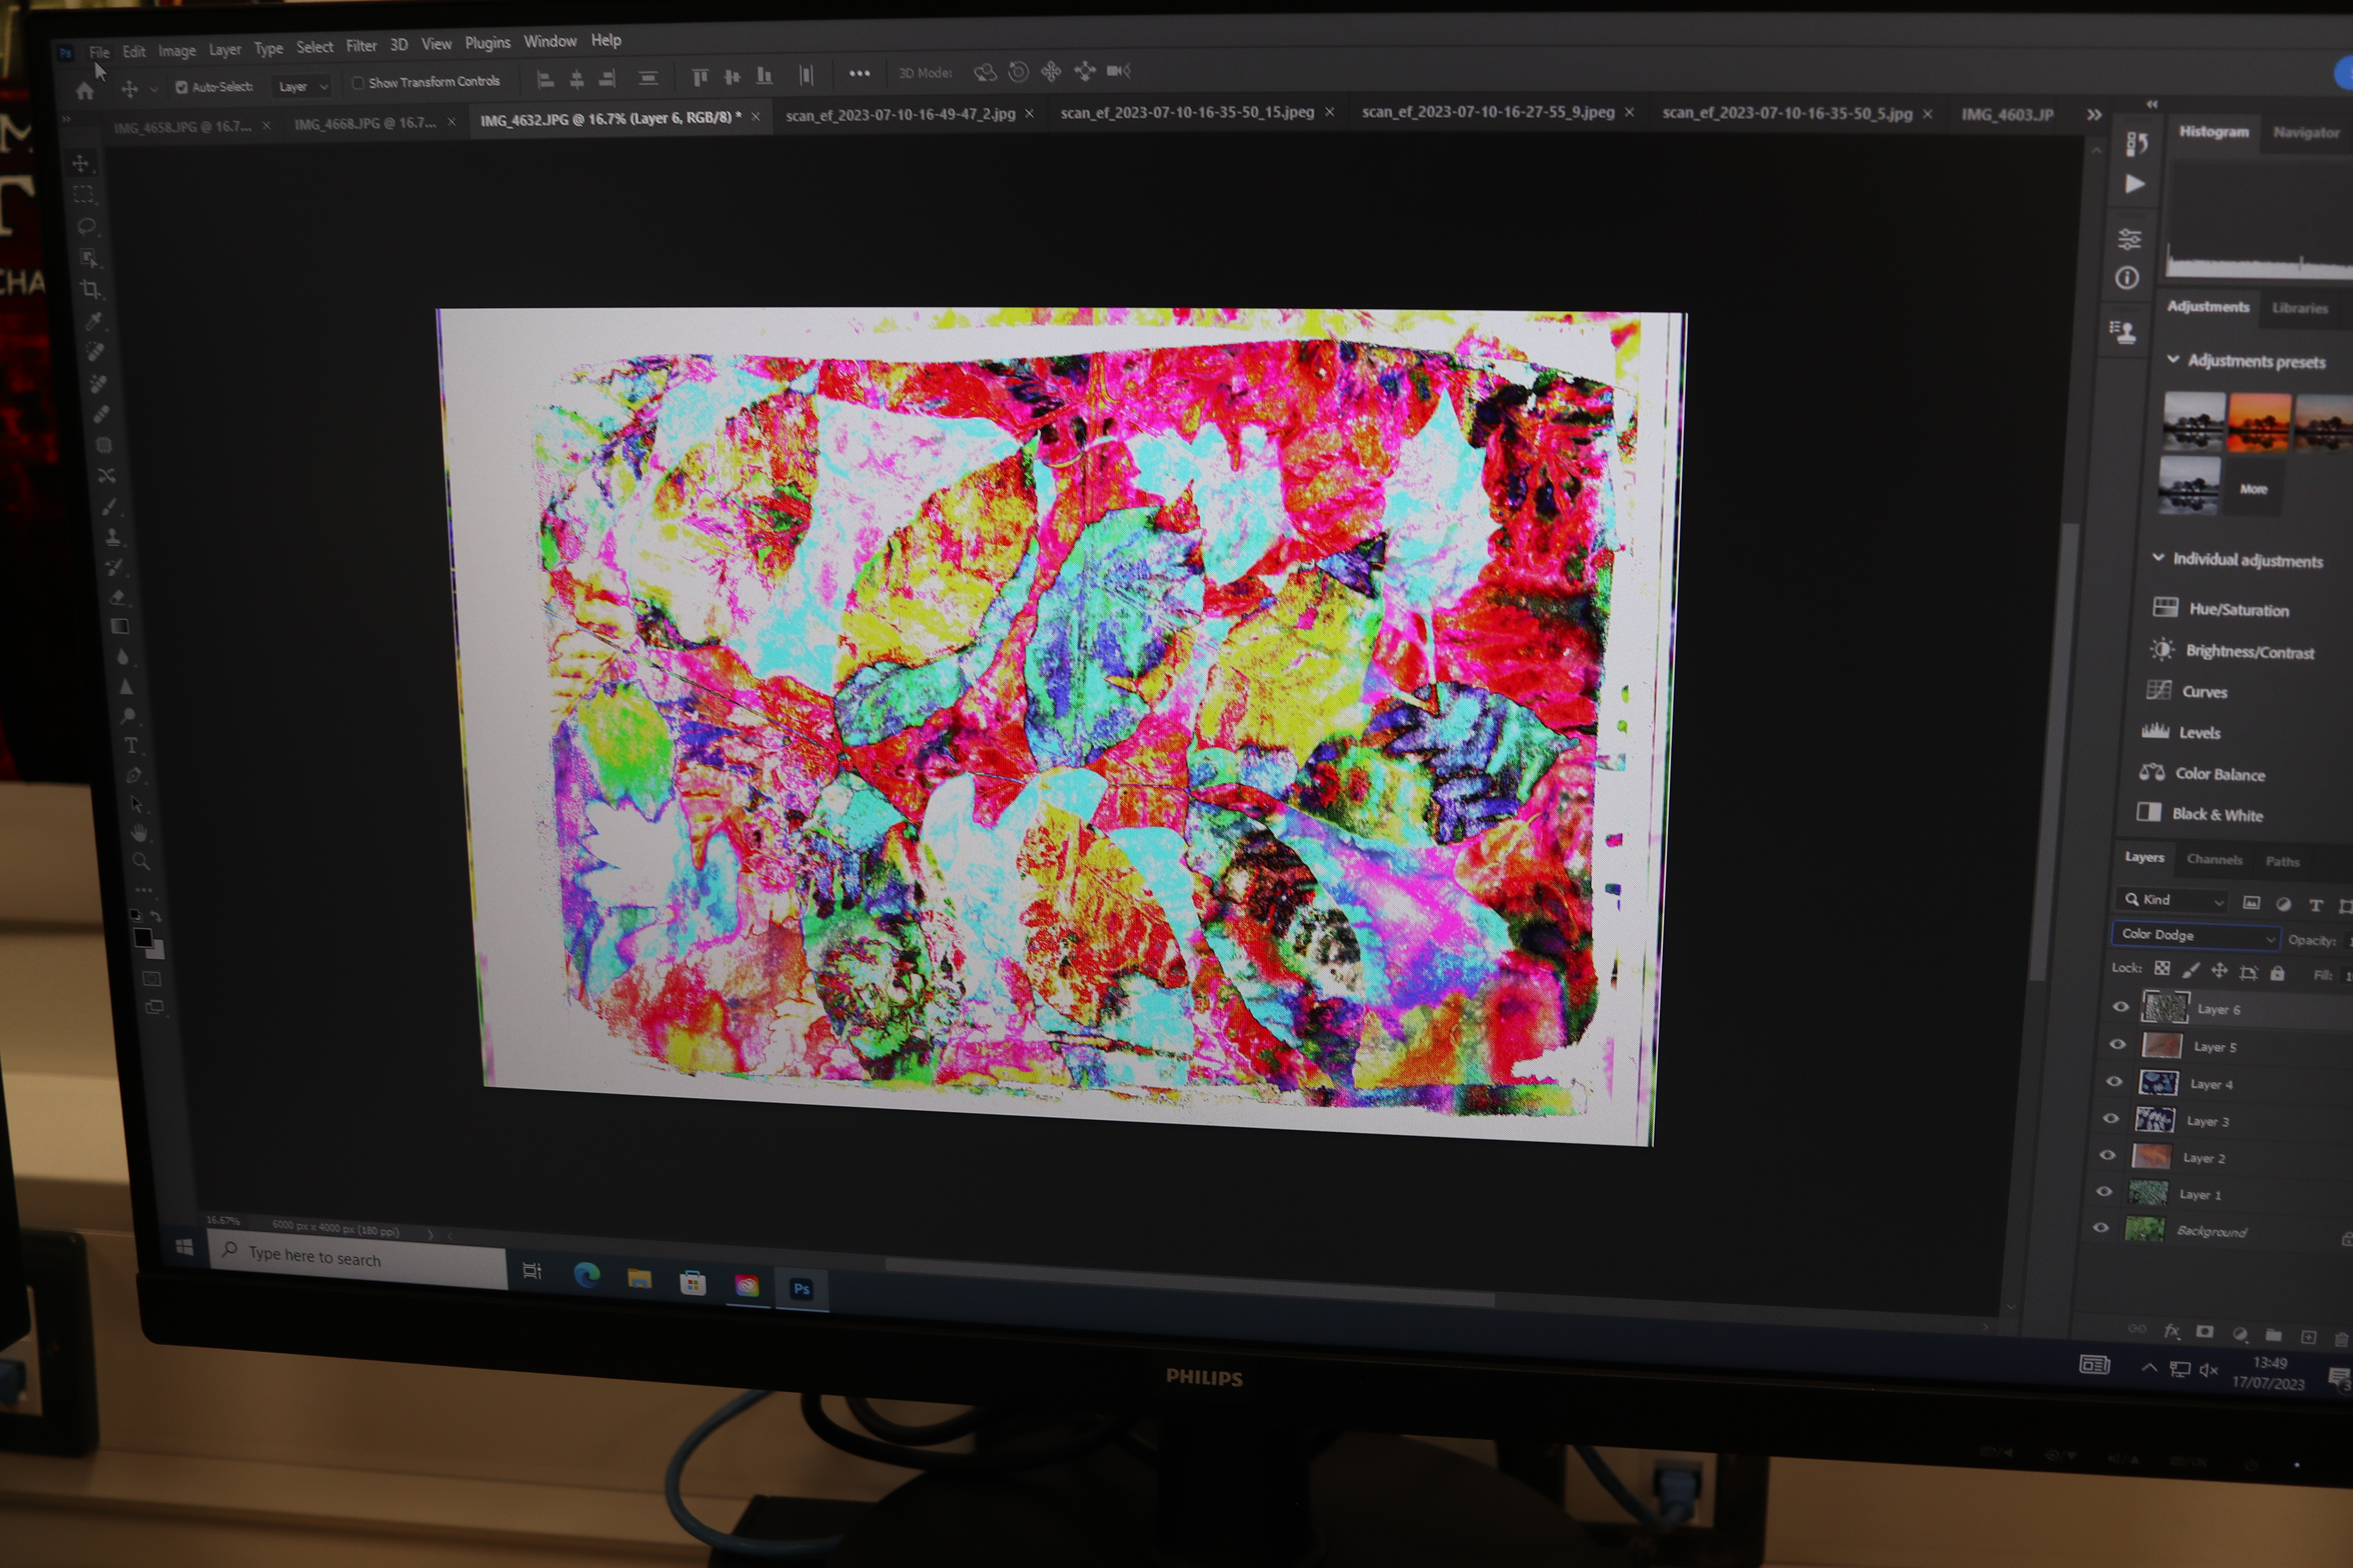Select the Eyedropper tool
The image size is (2353, 1568).
pos(94,321)
